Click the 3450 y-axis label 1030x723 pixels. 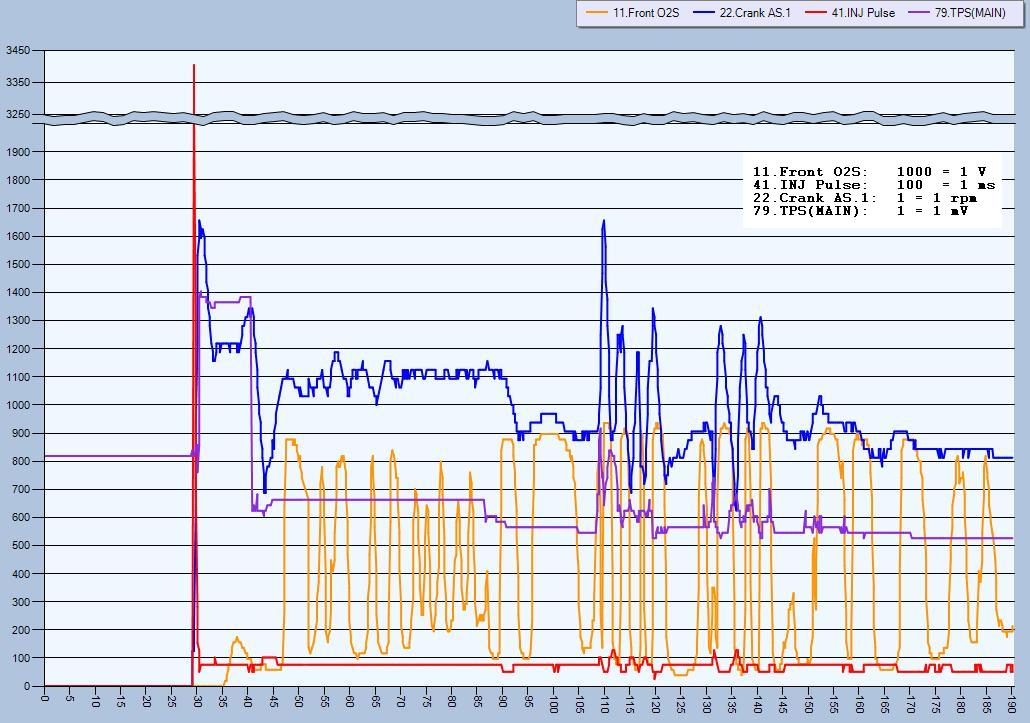click(17, 51)
